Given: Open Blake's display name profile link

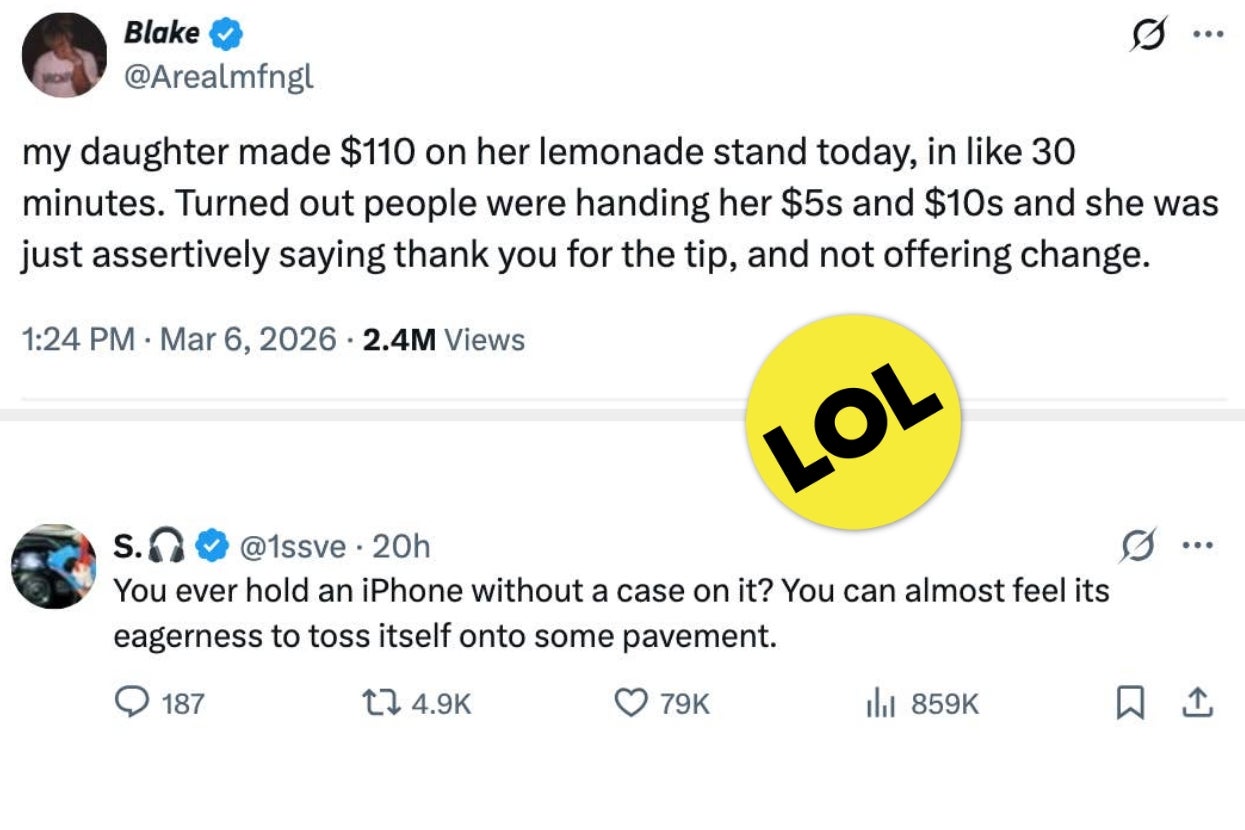Looking at the screenshot, I should [x=161, y=33].
